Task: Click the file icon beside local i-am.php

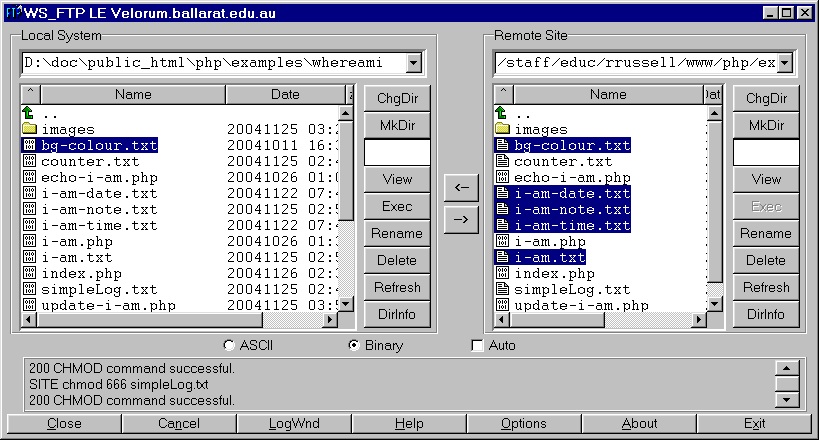Action: [x=29, y=241]
